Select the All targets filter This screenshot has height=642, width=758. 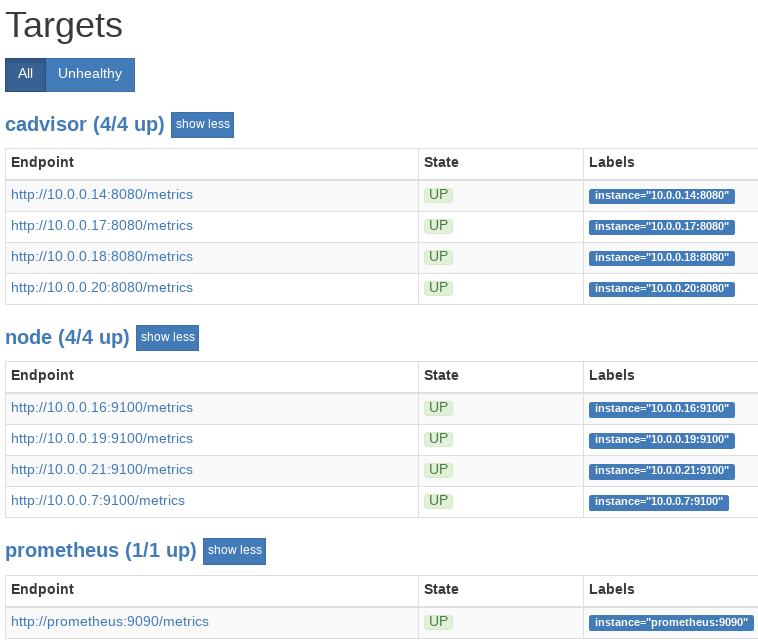point(26,75)
